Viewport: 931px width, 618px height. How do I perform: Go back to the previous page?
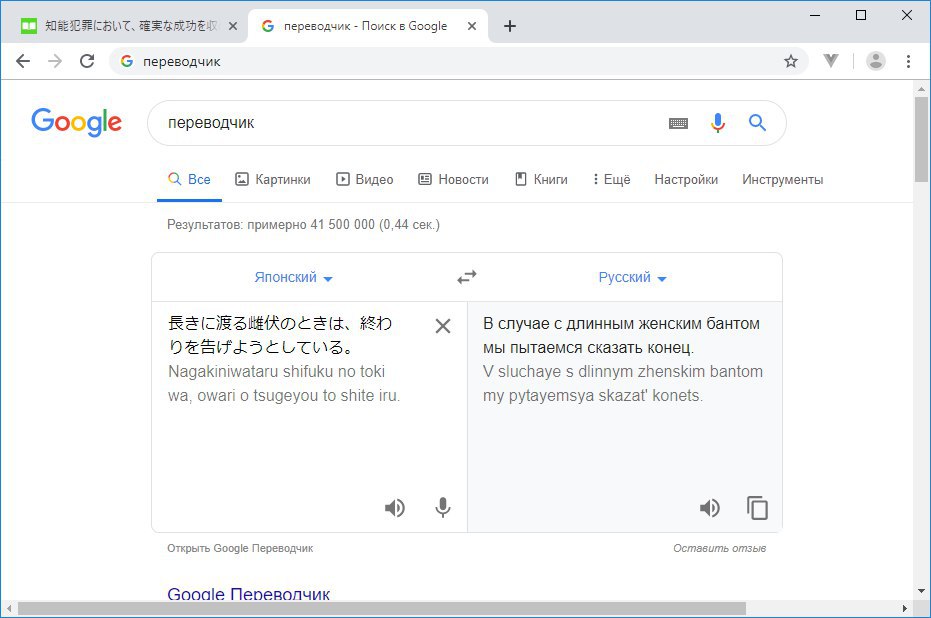[23, 61]
